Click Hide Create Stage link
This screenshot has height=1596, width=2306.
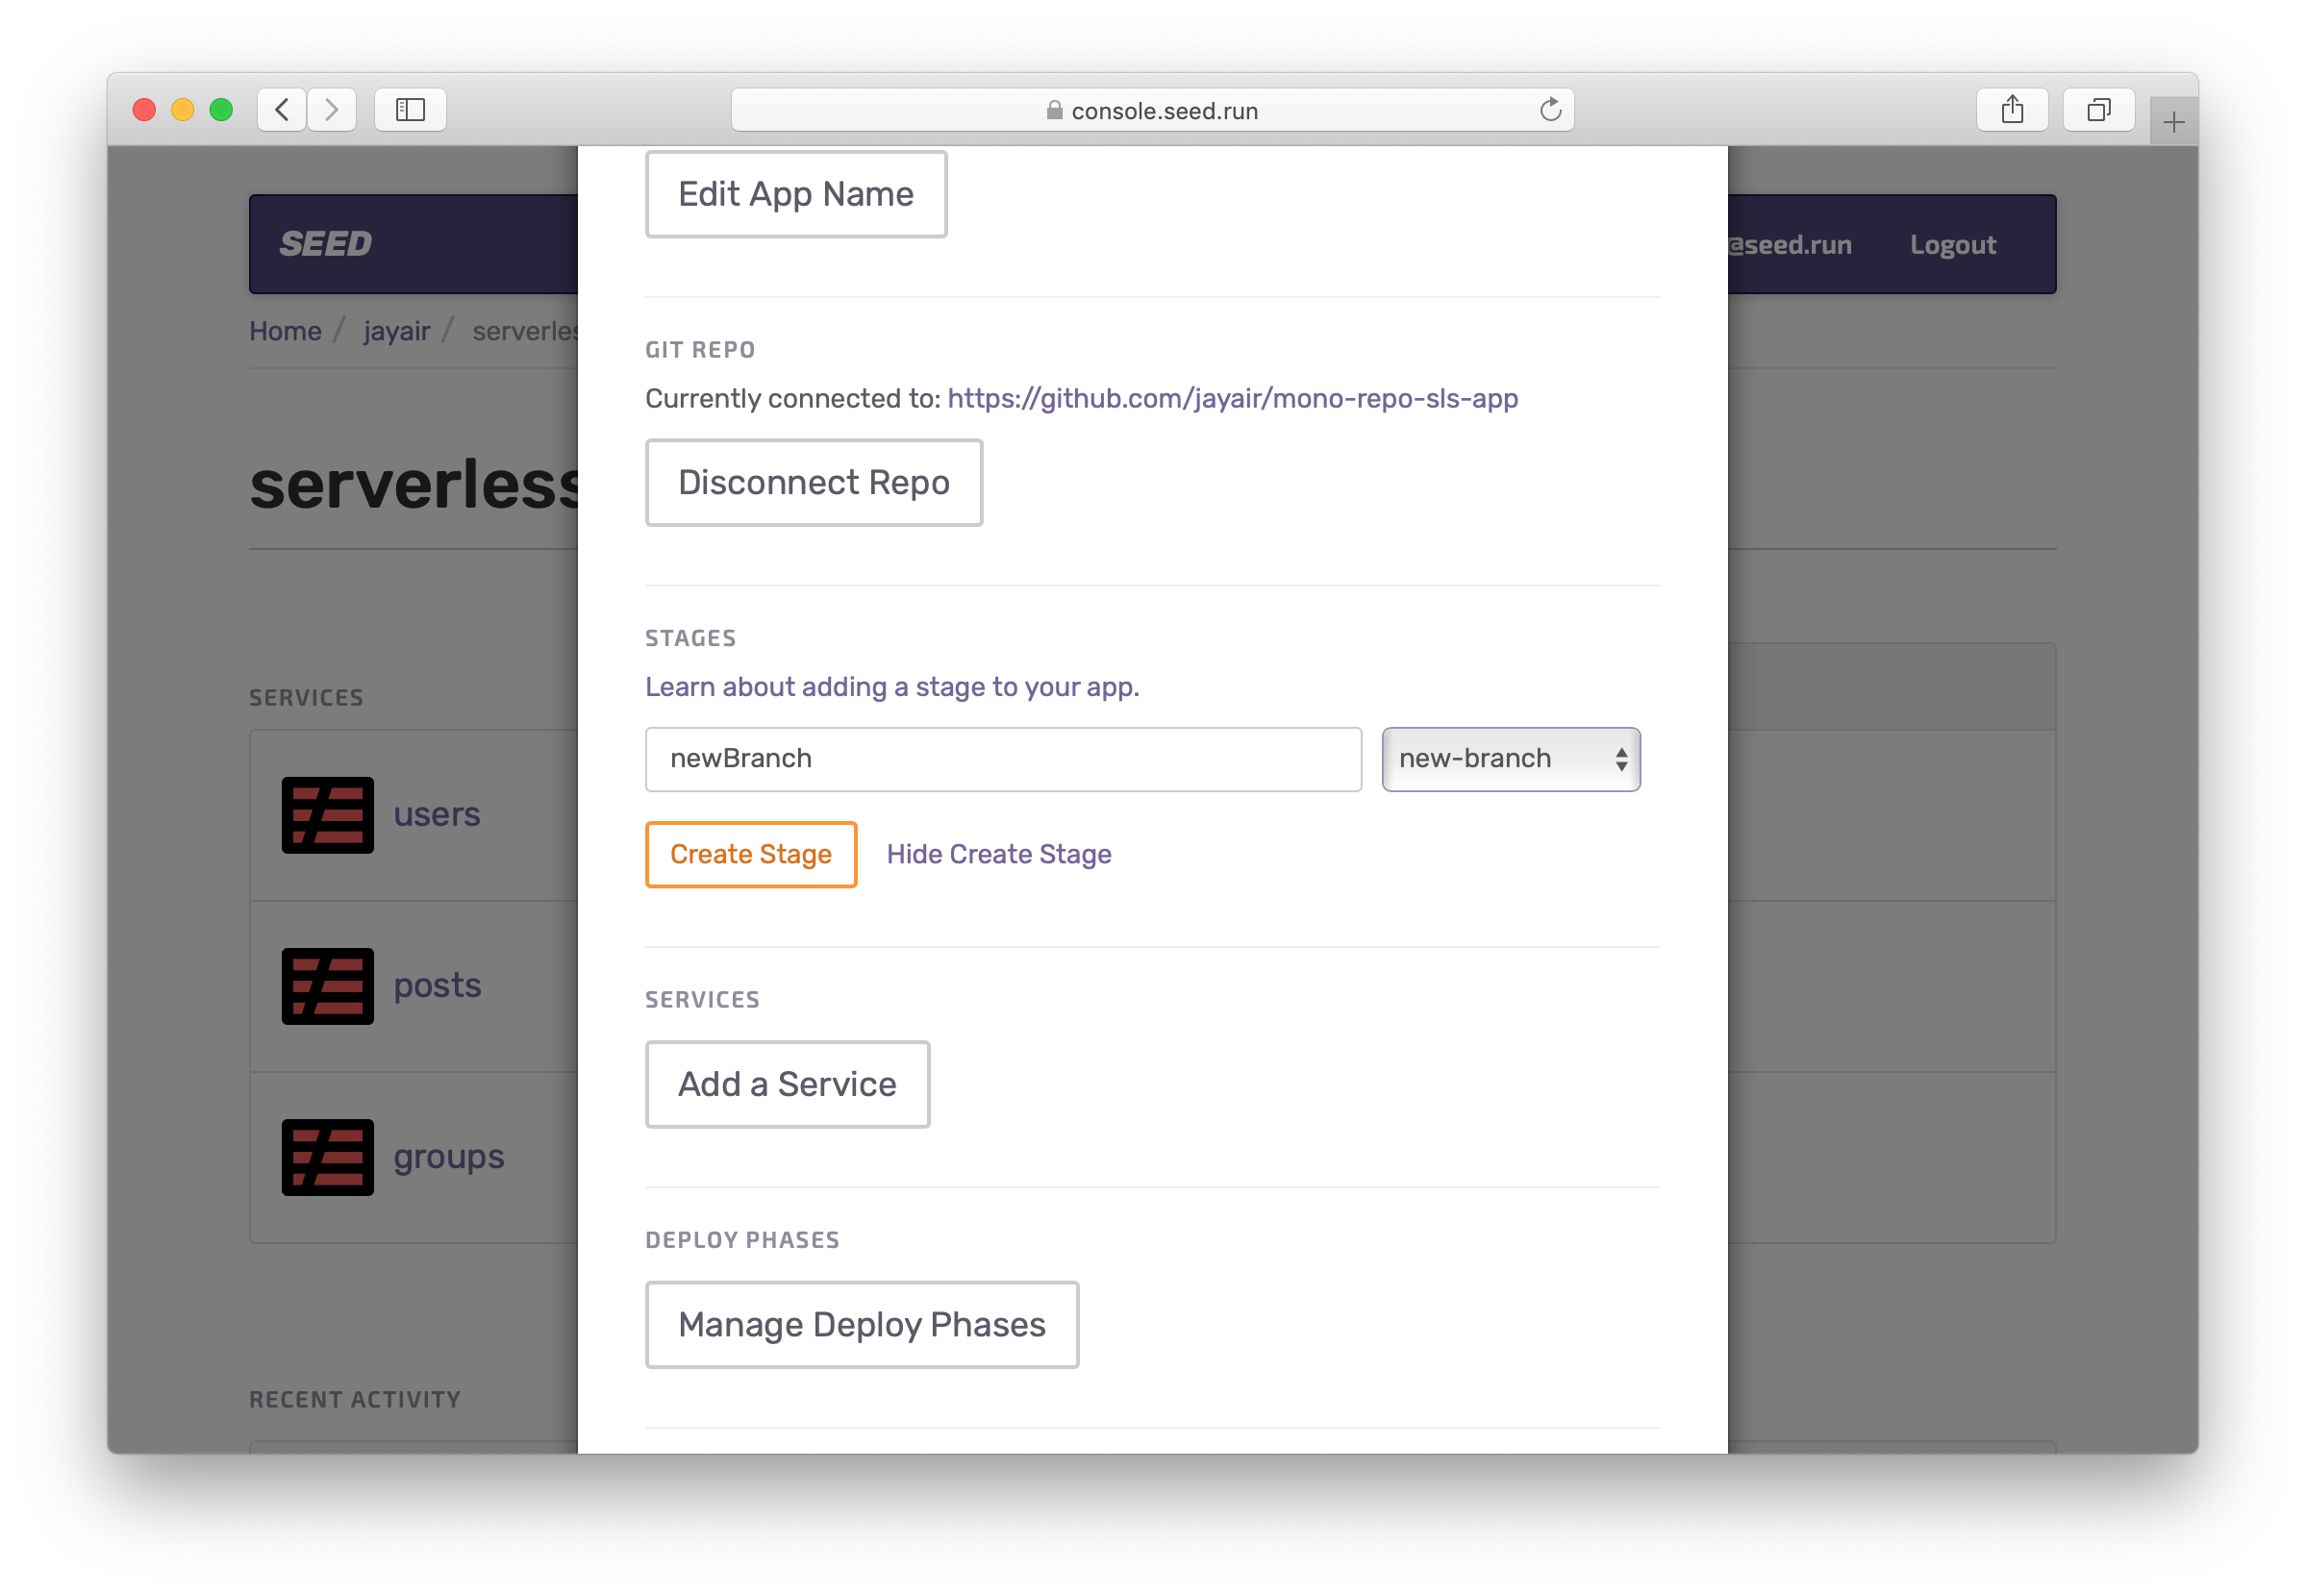point(998,854)
